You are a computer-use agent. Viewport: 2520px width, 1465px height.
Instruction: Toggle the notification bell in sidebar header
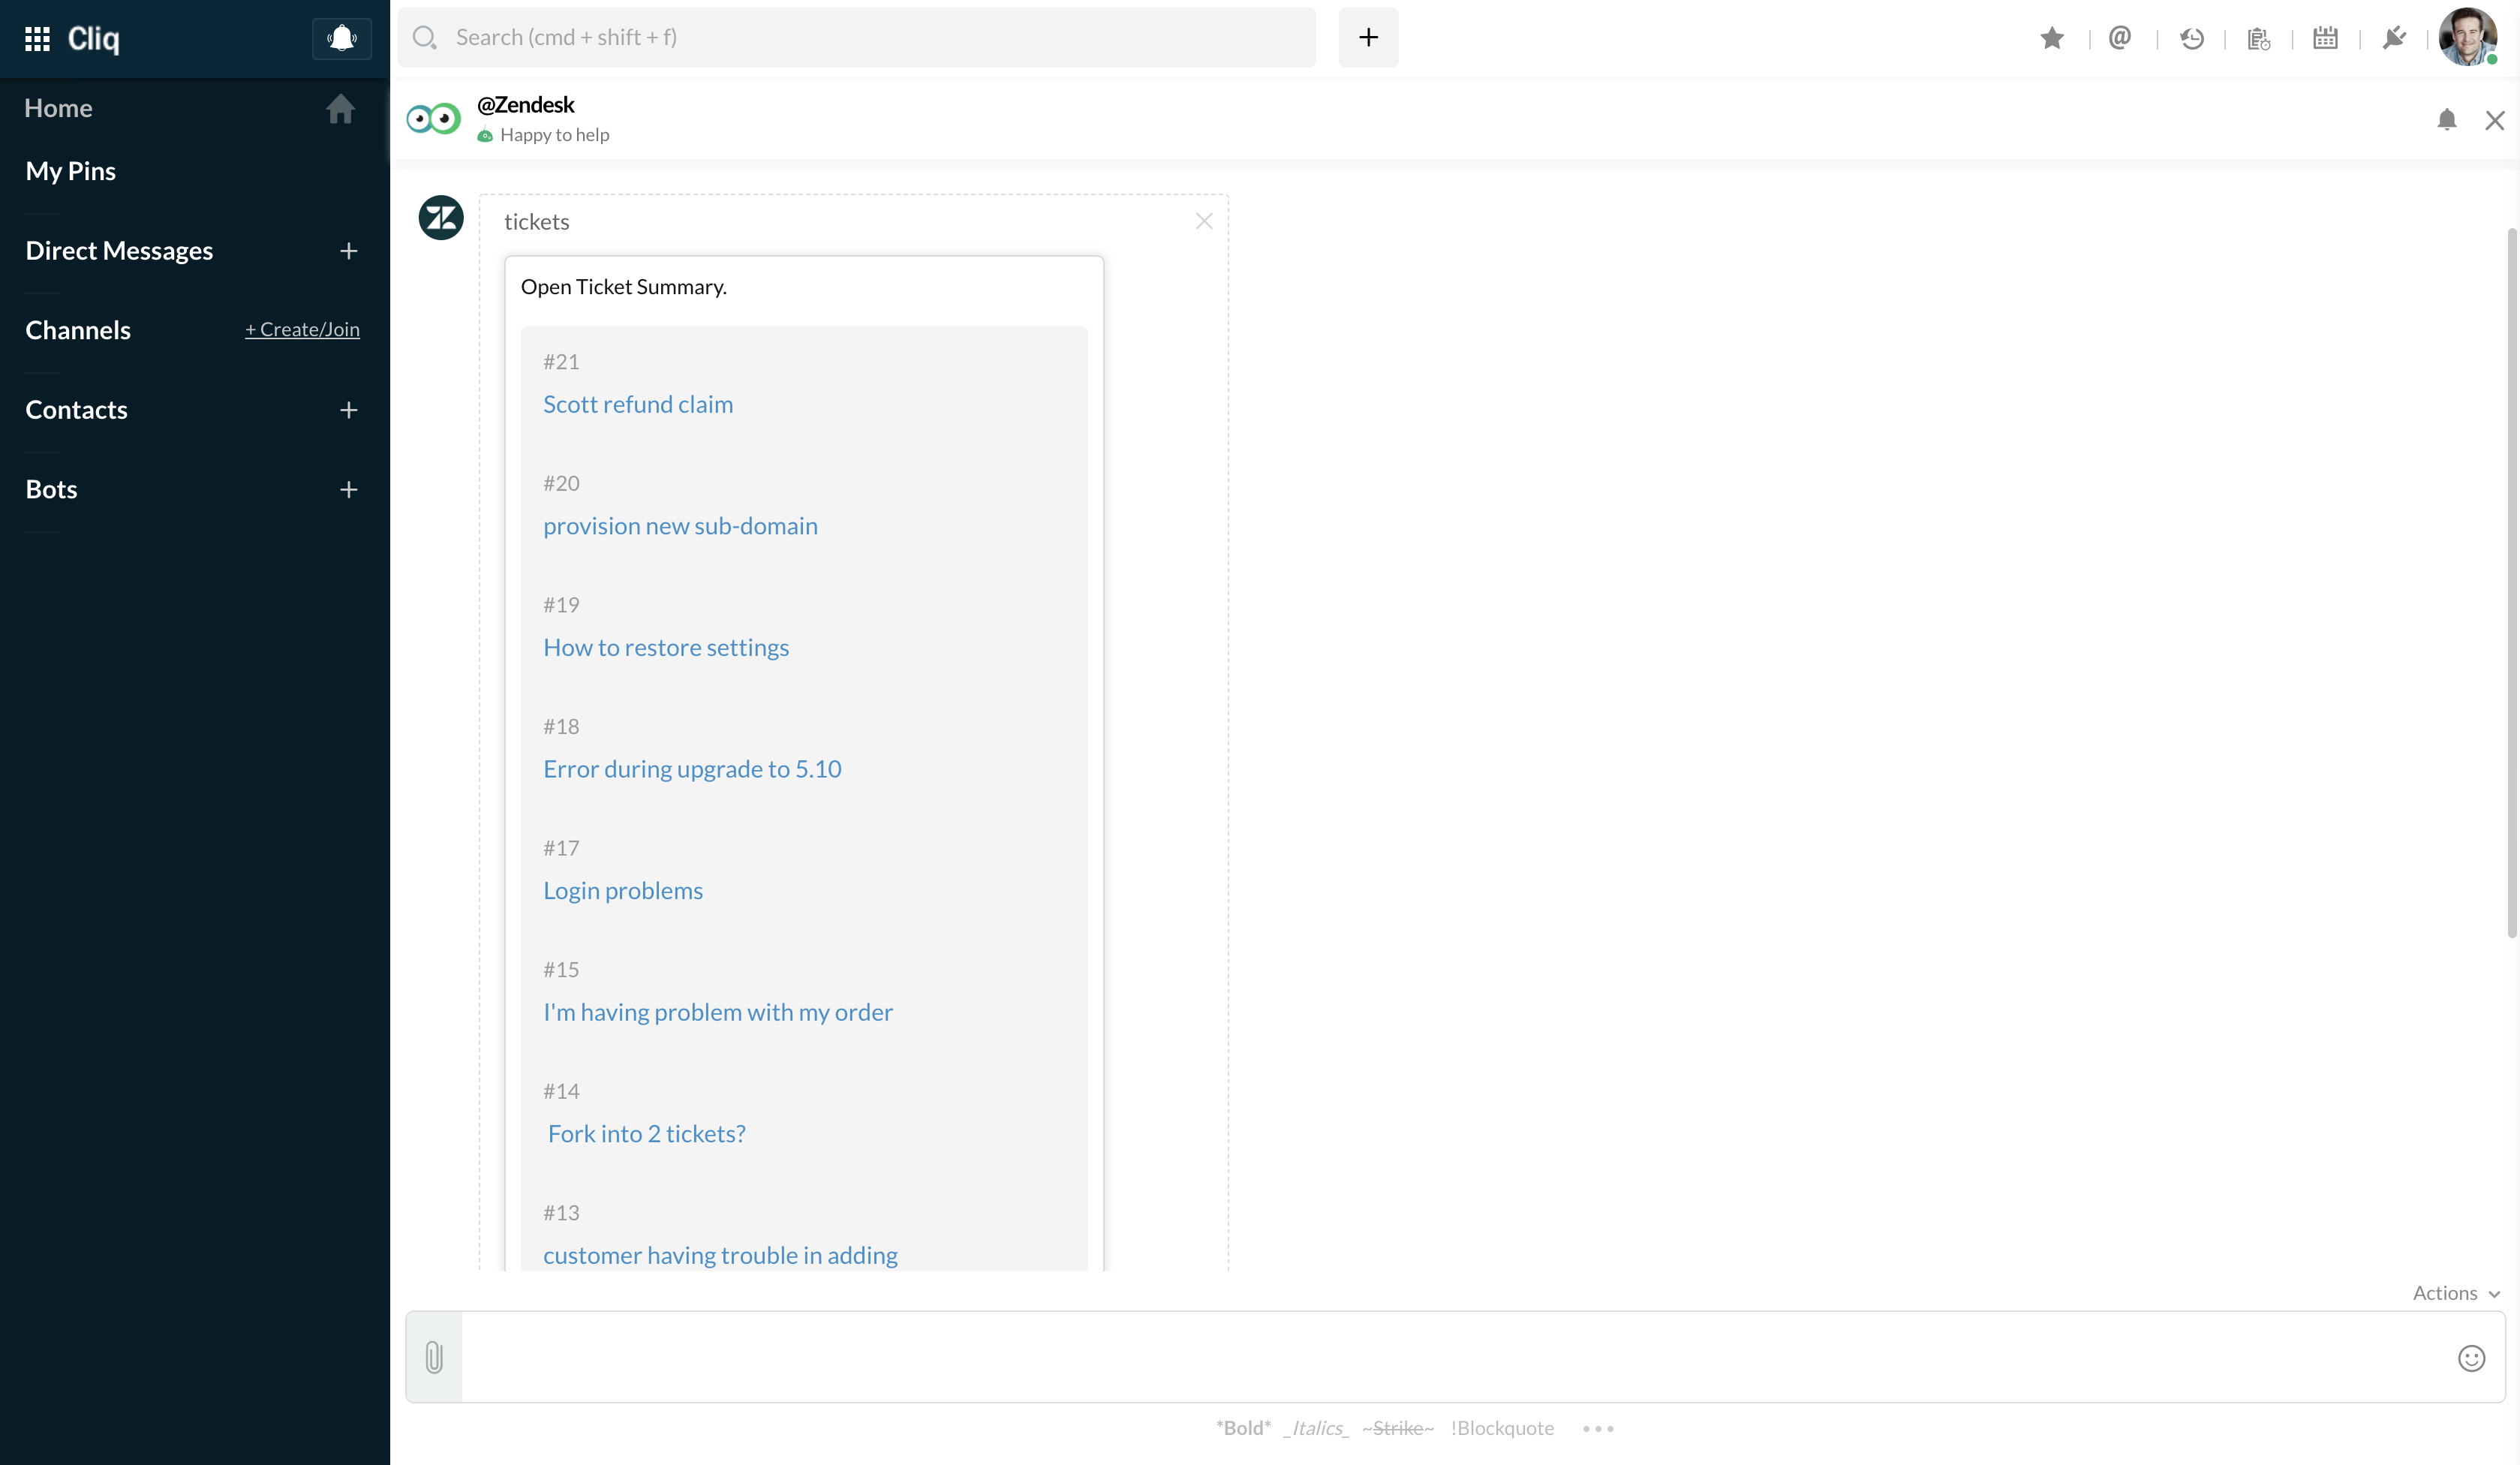click(x=342, y=38)
